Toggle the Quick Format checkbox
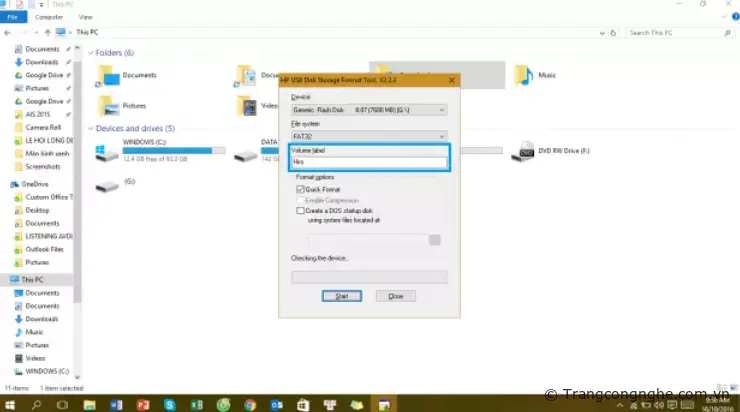Image resolution: width=740 pixels, height=412 pixels. click(x=300, y=189)
